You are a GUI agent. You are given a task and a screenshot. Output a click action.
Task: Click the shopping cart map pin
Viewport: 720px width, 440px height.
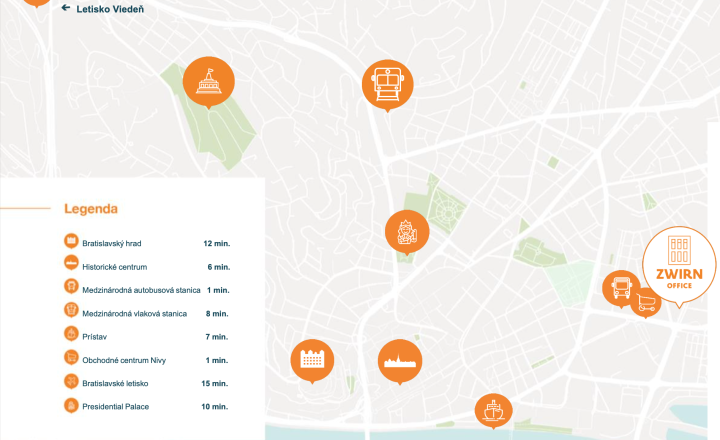[x=646, y=302]
